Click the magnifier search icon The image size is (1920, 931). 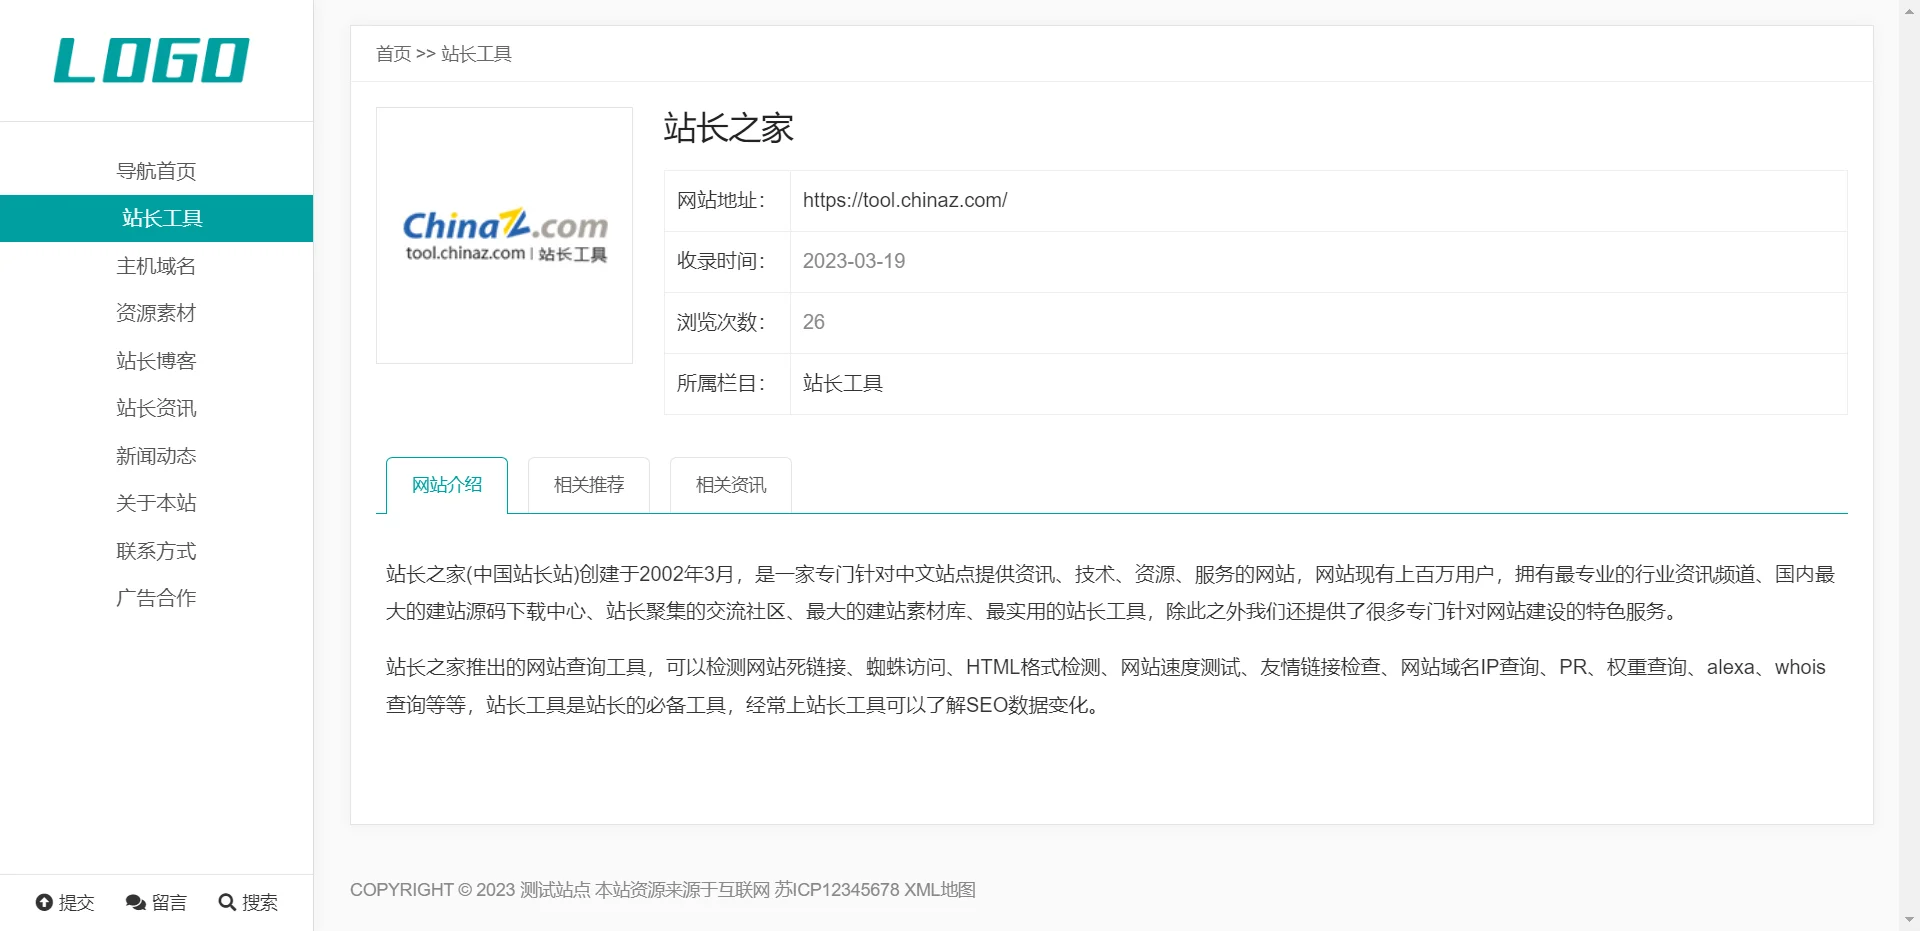point(227,902)
